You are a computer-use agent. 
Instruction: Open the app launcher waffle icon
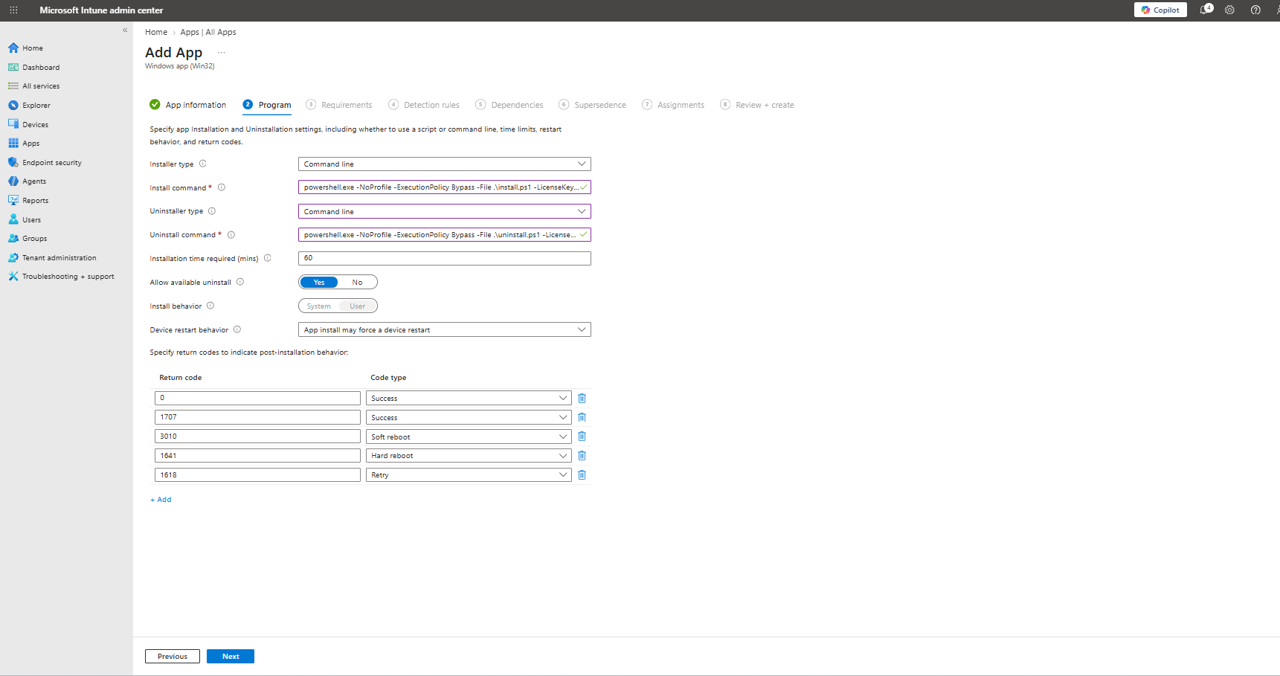13,10
